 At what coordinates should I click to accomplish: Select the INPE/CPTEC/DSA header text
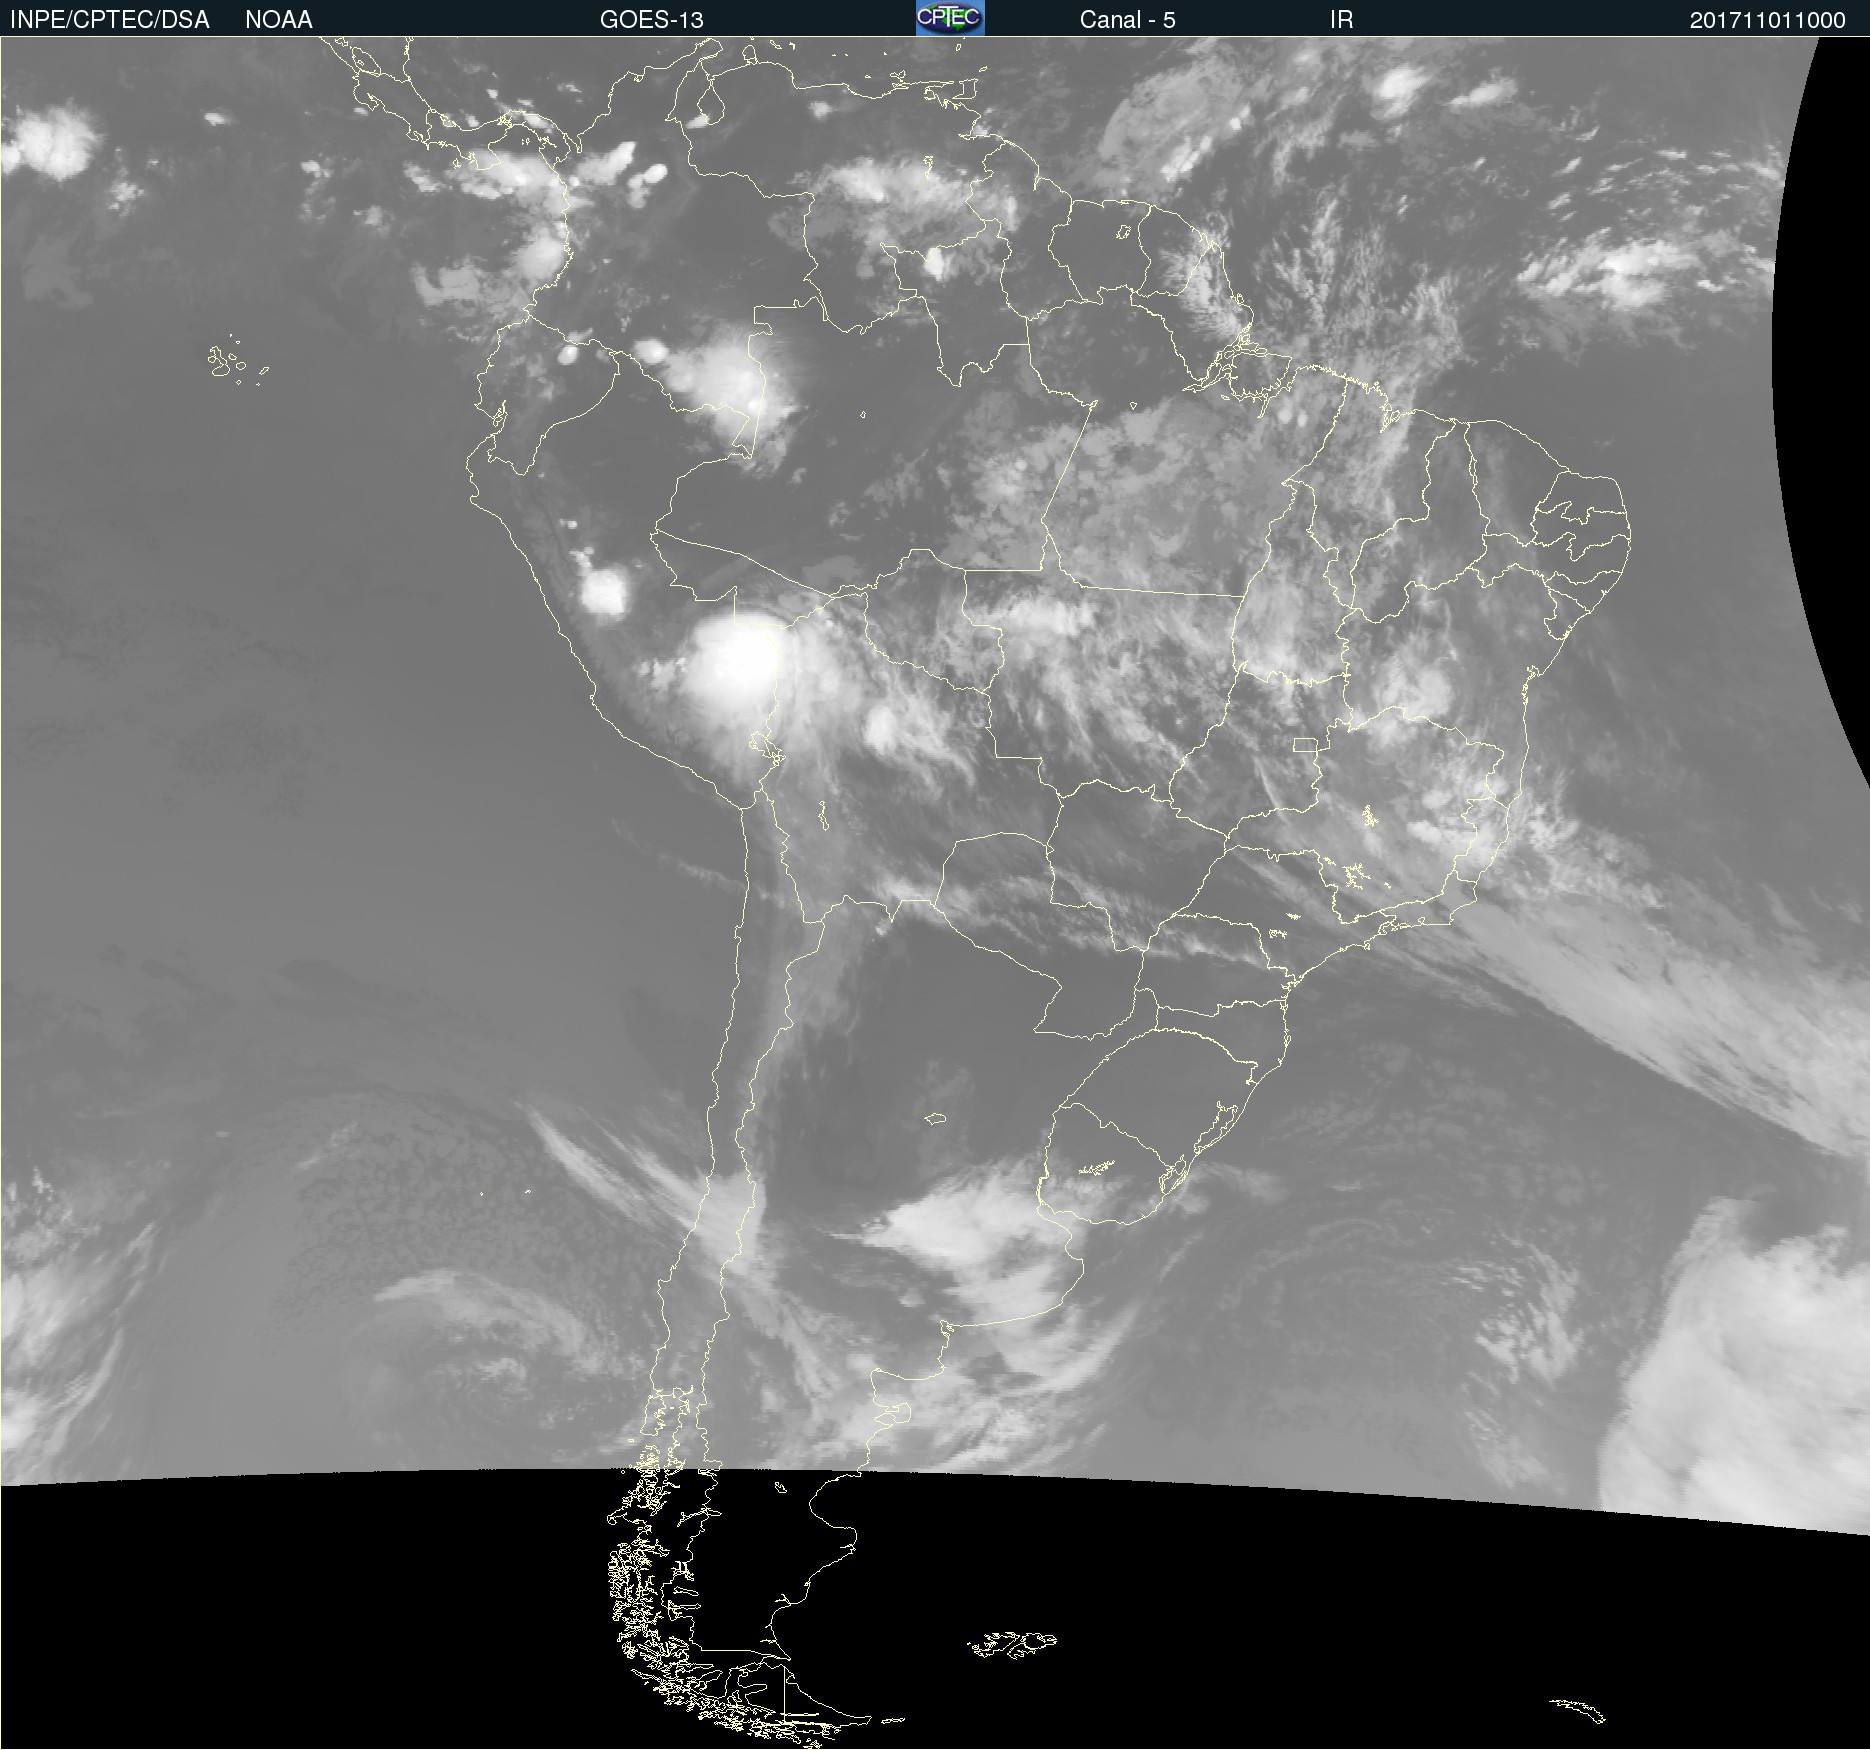[110, 20]
